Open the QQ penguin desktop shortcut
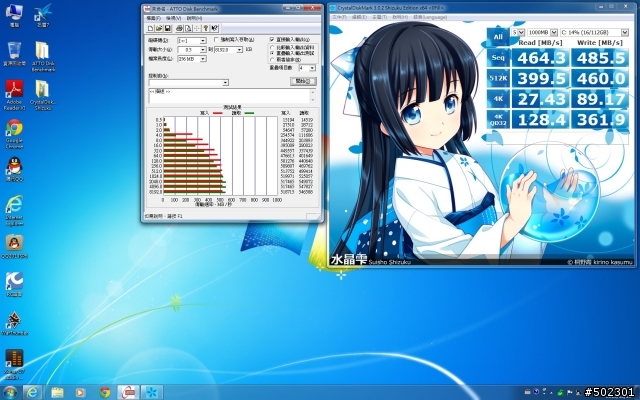 (x=14, y=169)
